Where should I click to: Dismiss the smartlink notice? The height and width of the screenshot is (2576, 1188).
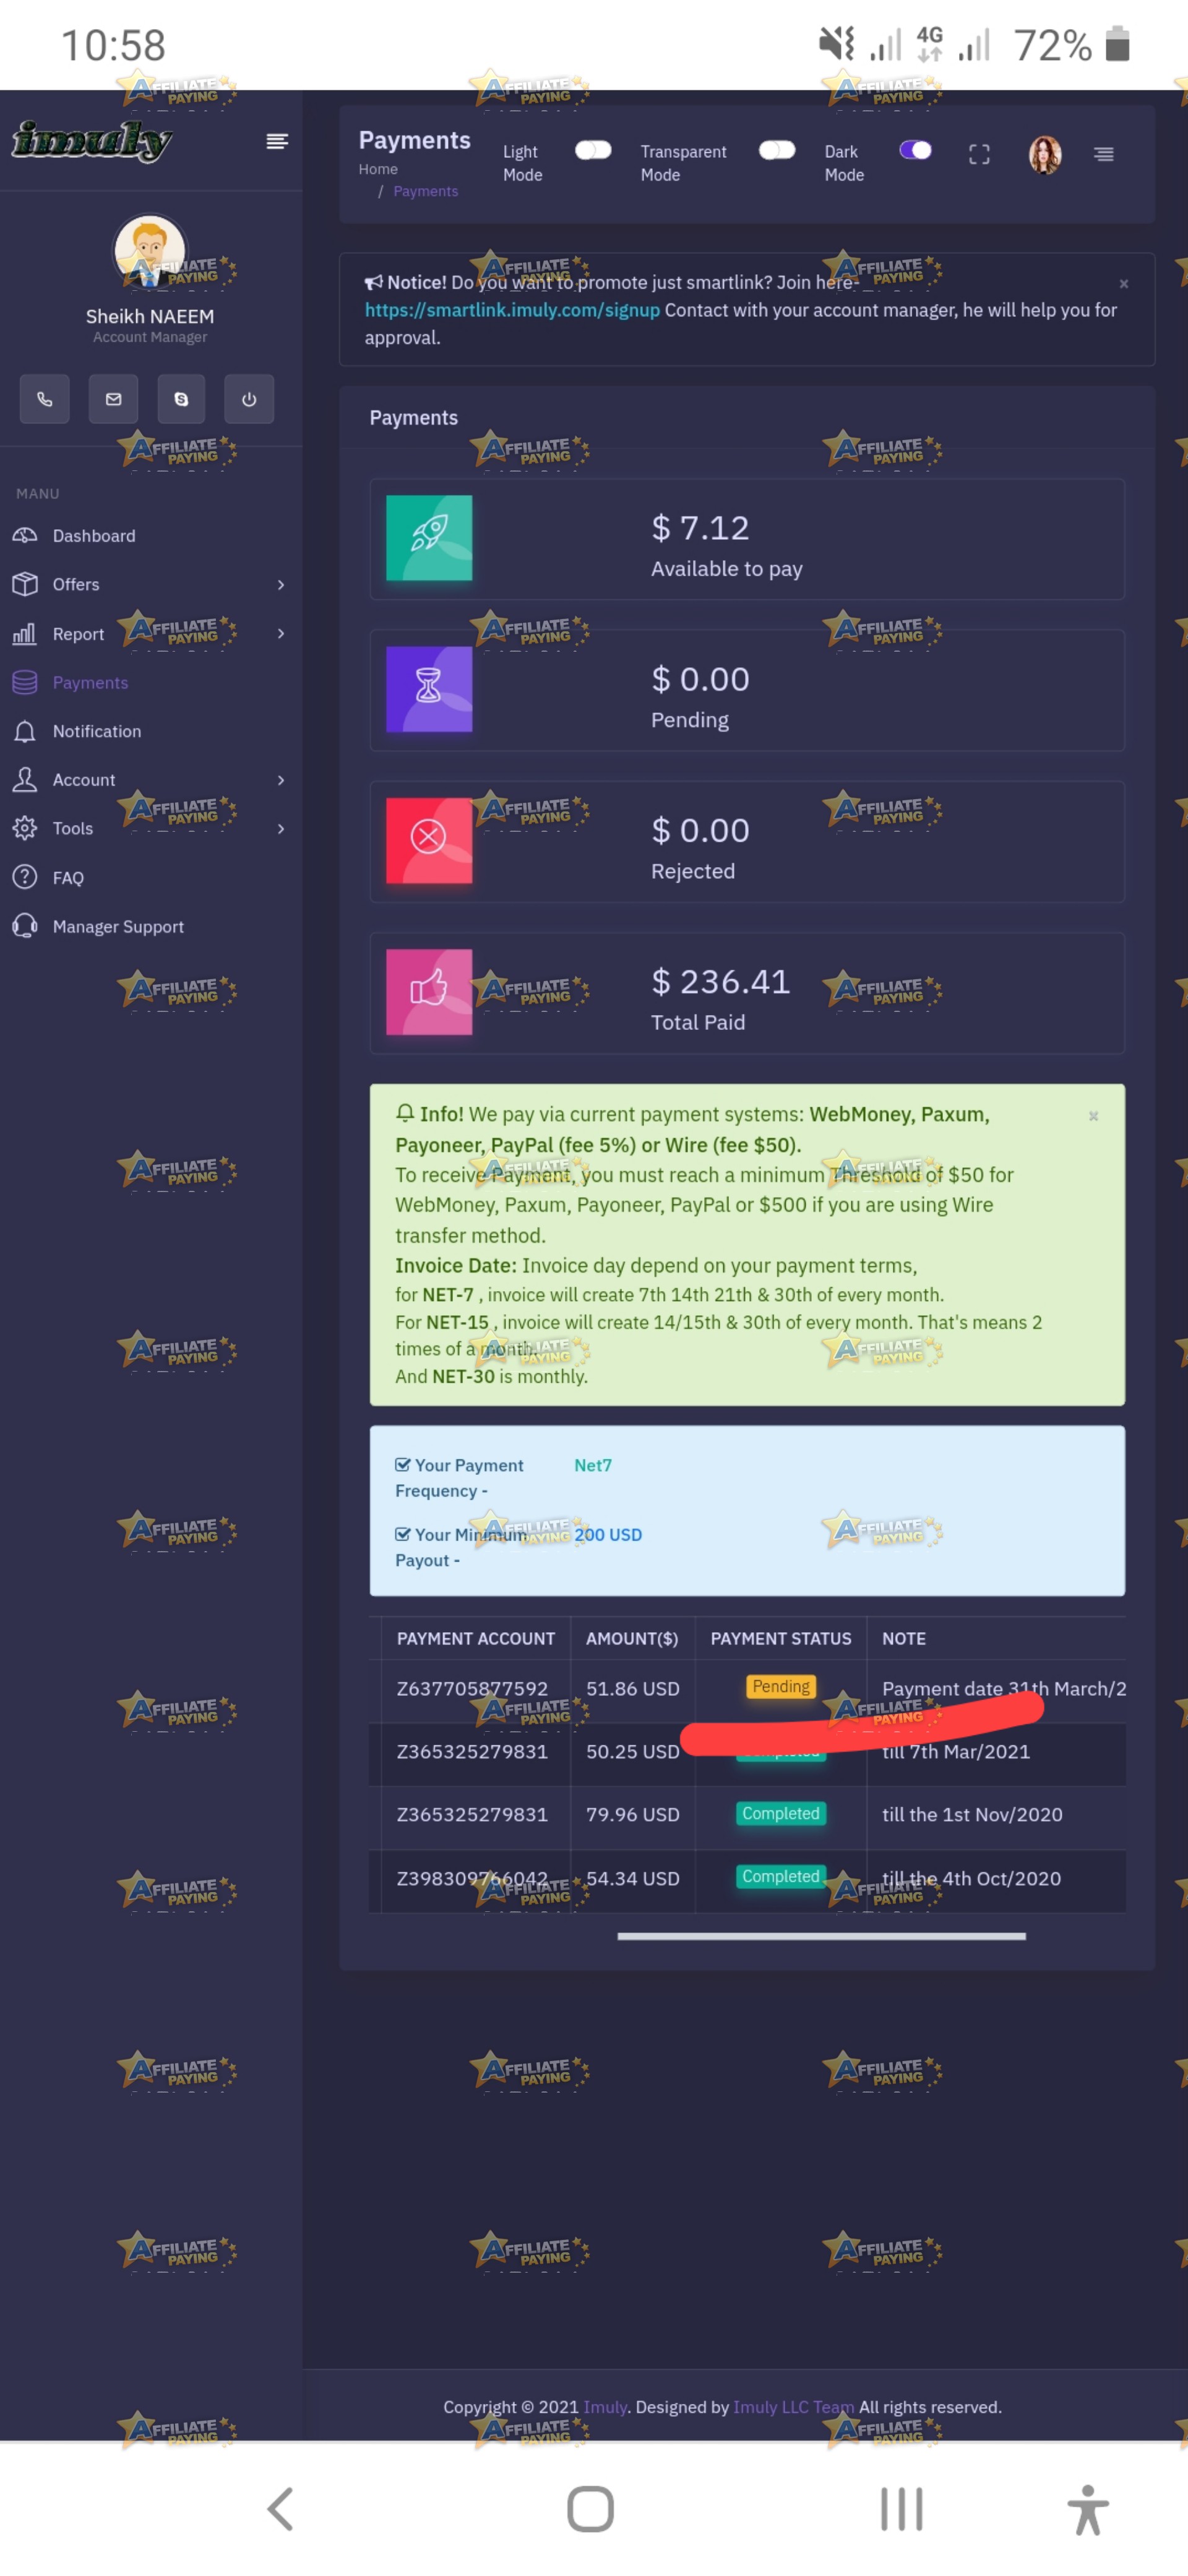pos(1124,284)
